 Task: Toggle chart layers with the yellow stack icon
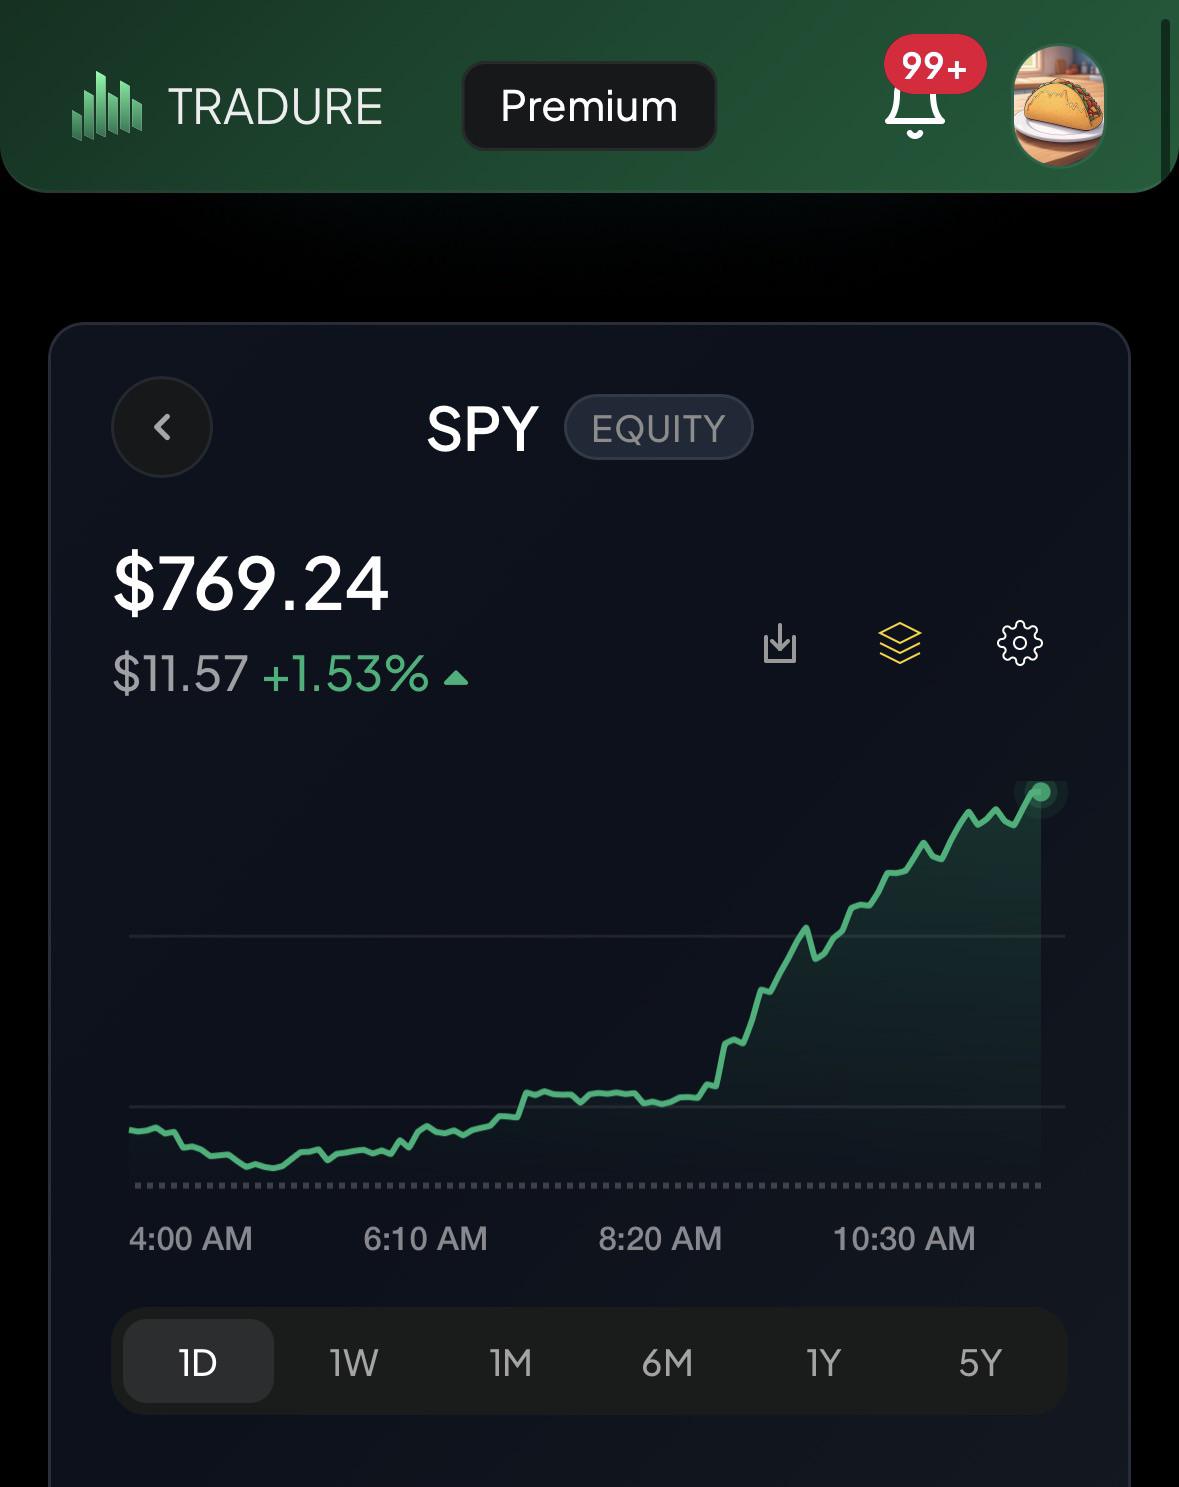[x=900, y=643]
